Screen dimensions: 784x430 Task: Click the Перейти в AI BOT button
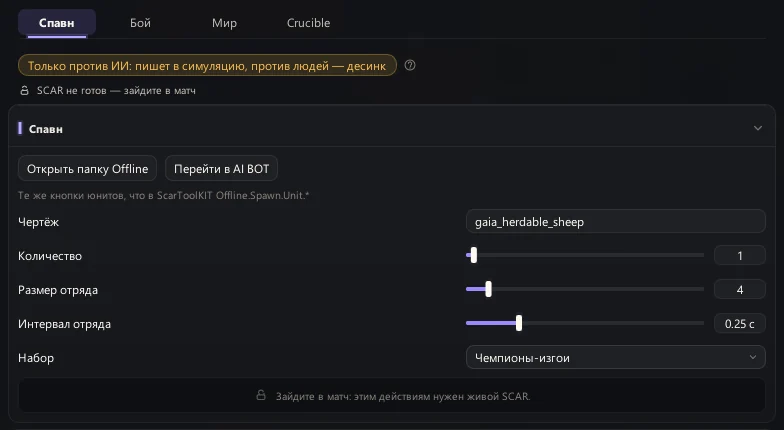[x=222, y=169]
